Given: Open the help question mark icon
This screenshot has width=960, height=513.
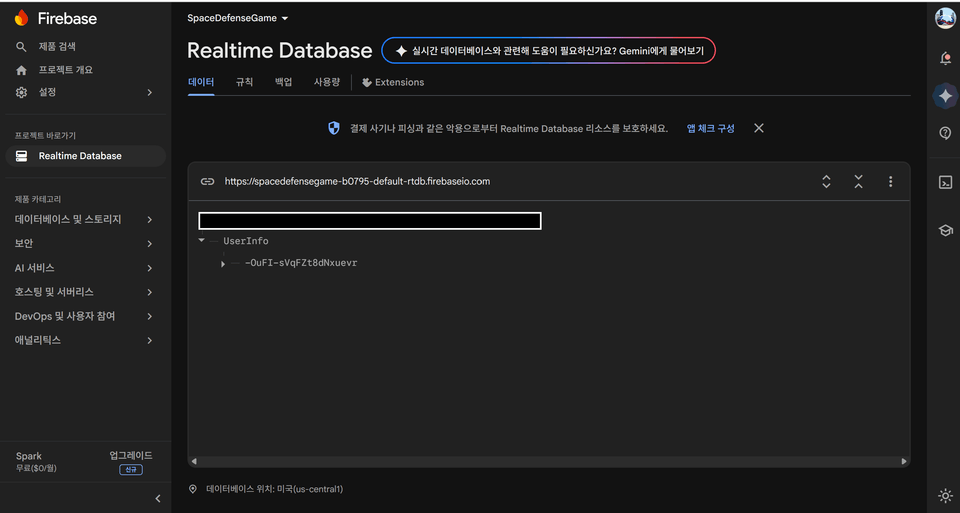Looking at the screenshot, I should pos(945,133).
